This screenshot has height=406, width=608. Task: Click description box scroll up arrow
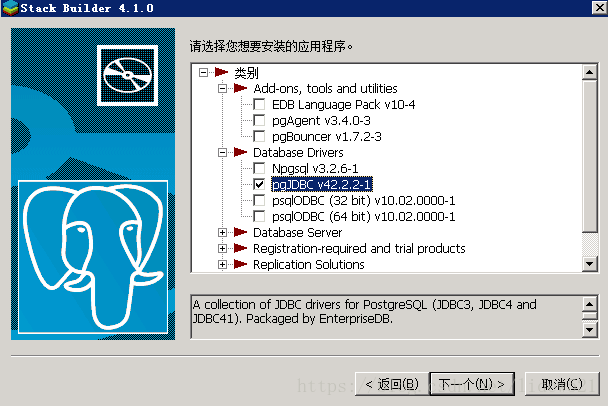pos(589,304)
